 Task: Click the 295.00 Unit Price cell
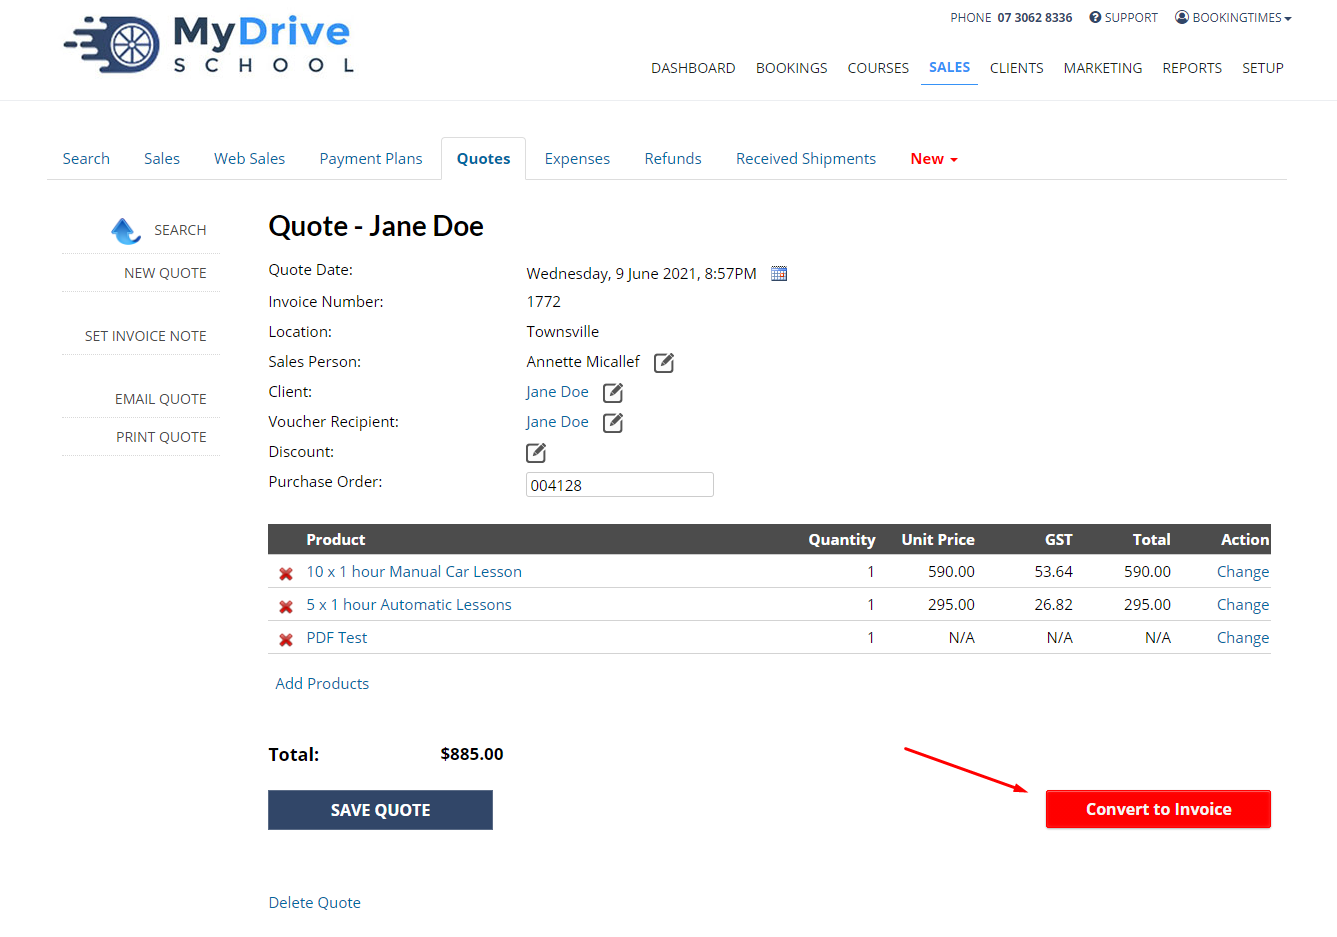[951, 605]
